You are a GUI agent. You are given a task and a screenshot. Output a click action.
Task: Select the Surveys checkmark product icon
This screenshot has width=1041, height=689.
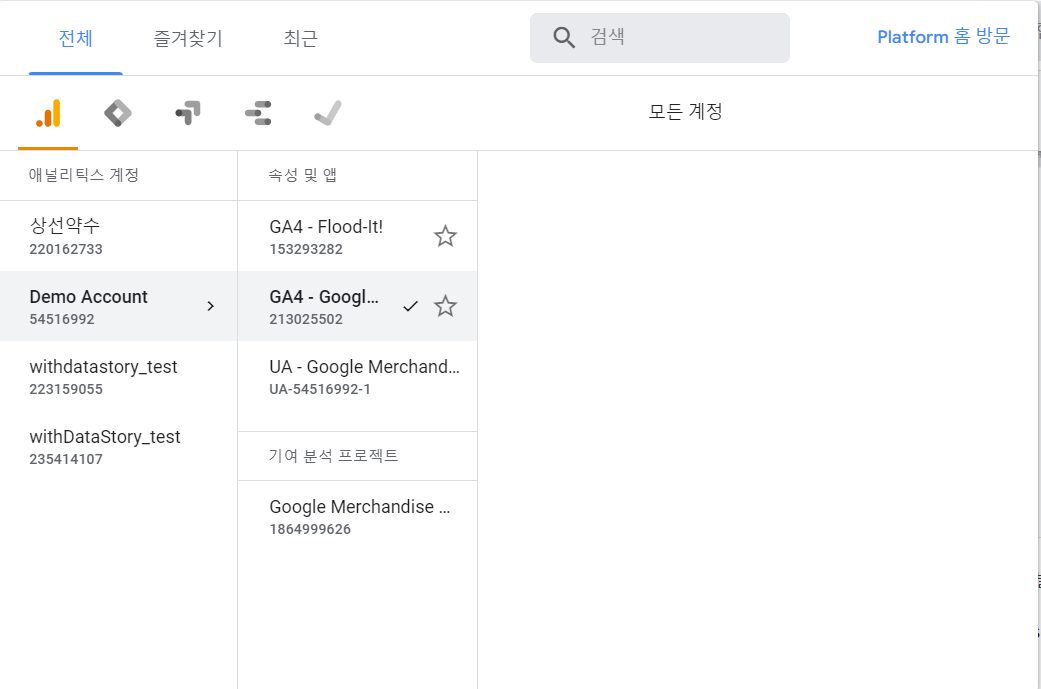pos(328,113)
